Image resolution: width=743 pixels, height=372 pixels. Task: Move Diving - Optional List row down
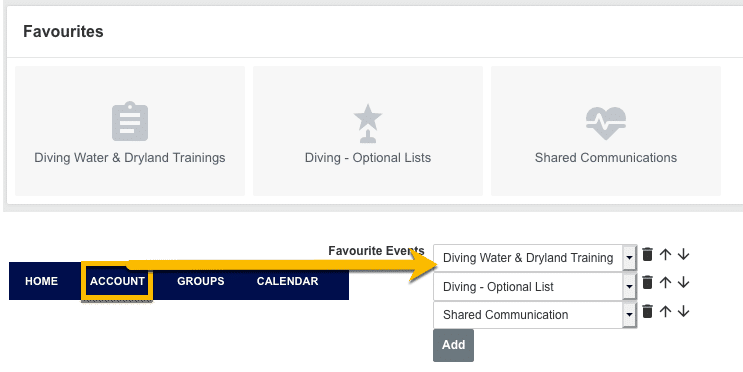(683, 283)
